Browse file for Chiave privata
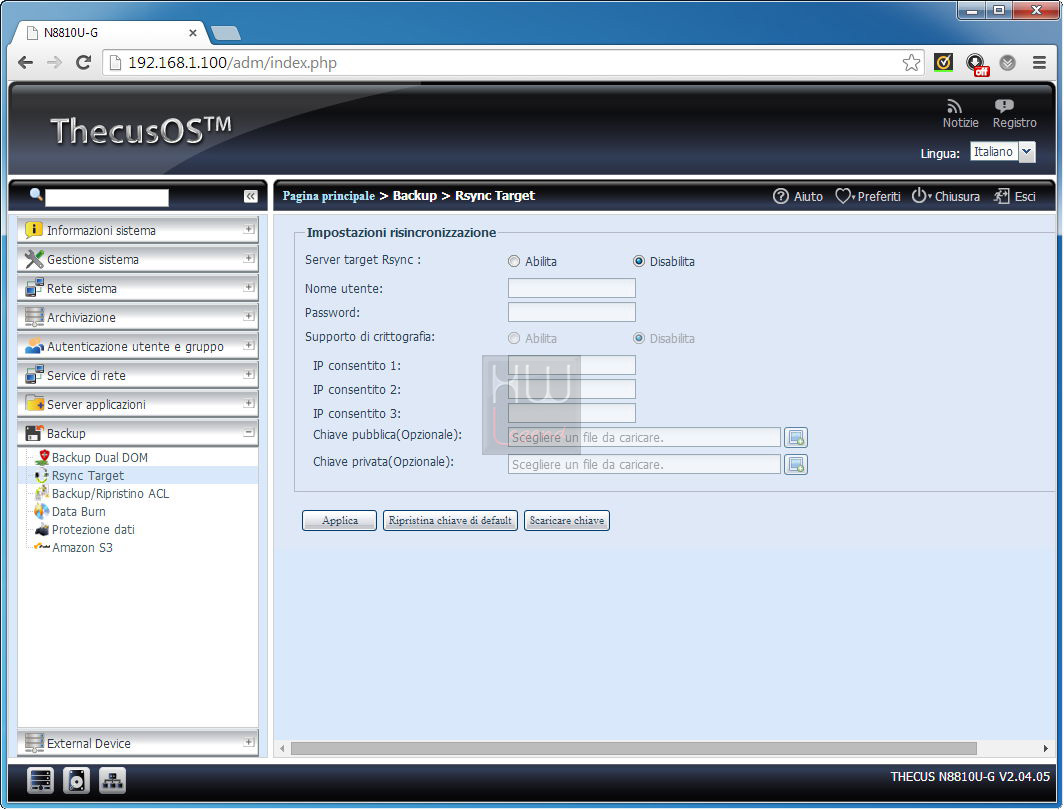The width and height of the screenshot is (1064, 810). [796, 465]
